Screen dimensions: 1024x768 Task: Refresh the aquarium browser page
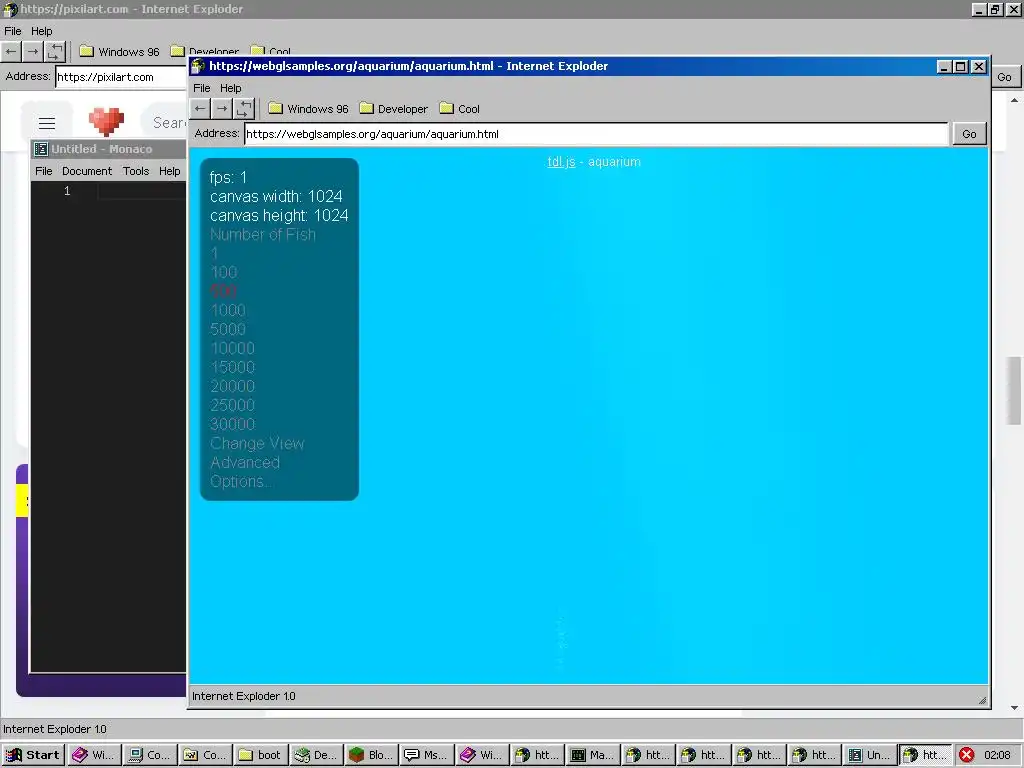tap(244, 108)
